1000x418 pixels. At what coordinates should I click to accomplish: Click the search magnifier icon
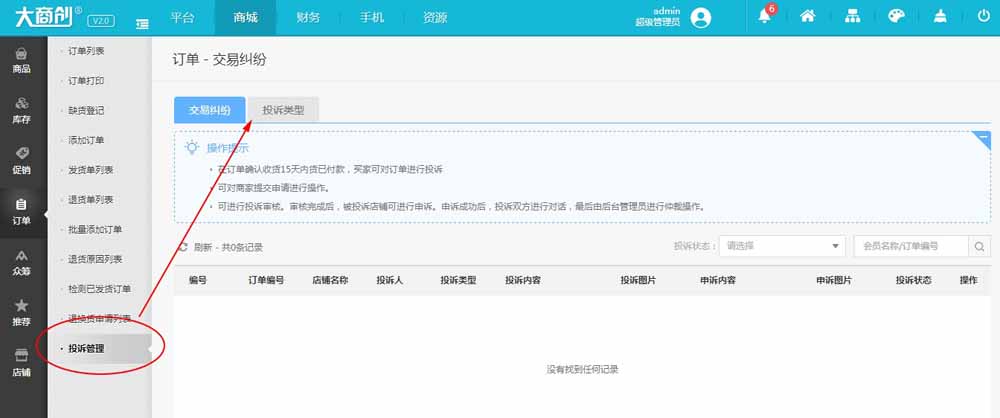pyautogui.click(x=980, y=246)
